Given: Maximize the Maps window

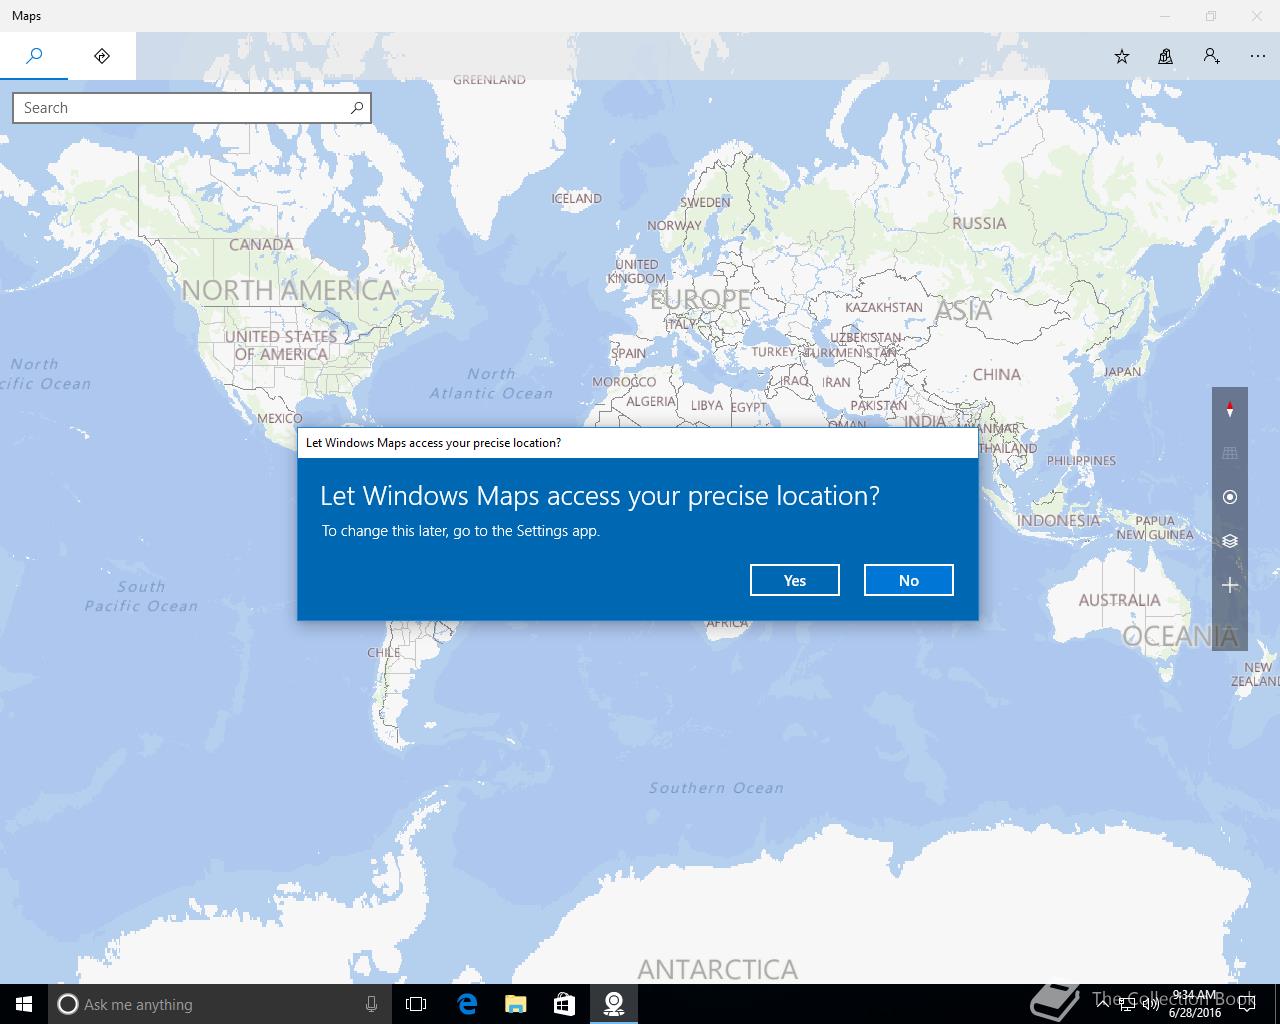Looking at the screenshot, I should coord(1211,16).
